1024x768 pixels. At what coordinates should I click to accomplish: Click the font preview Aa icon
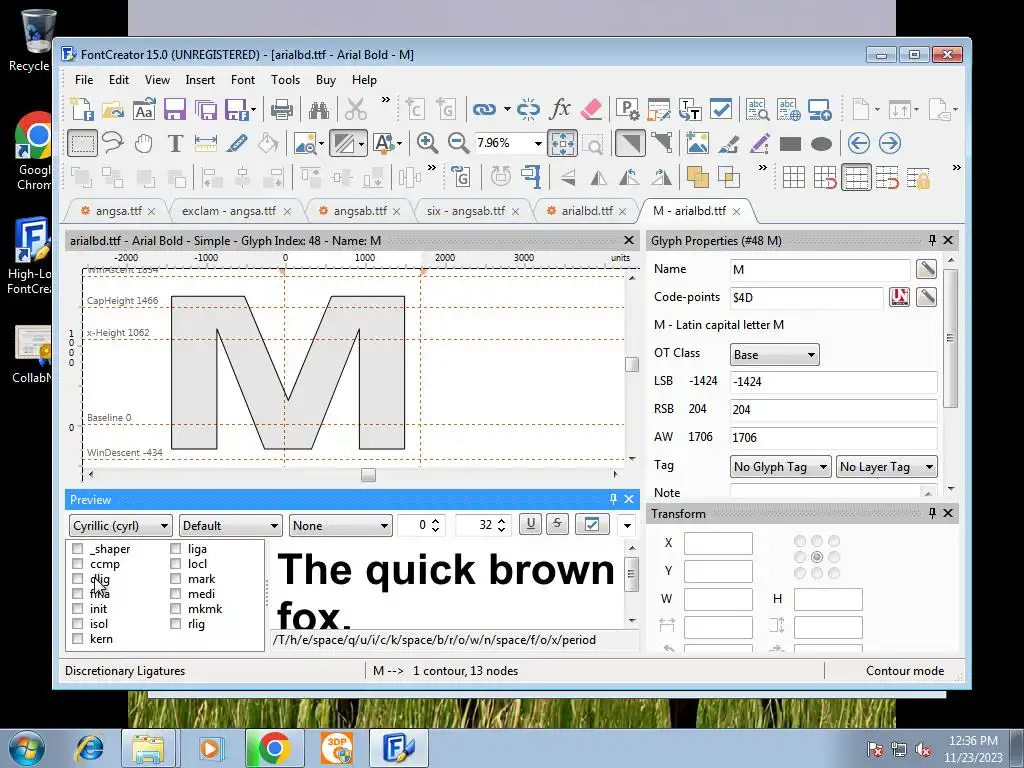144,109
